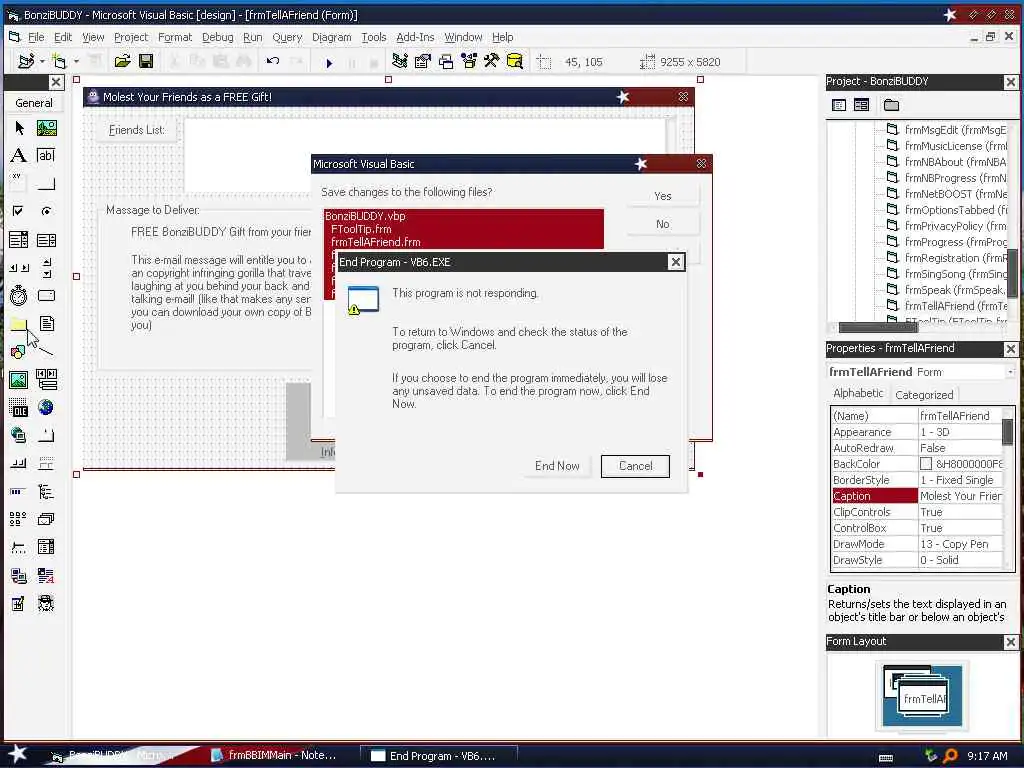Select the Timer stopwatch tool
This screenshot has height=768, width=1024.
click(19, 296)
